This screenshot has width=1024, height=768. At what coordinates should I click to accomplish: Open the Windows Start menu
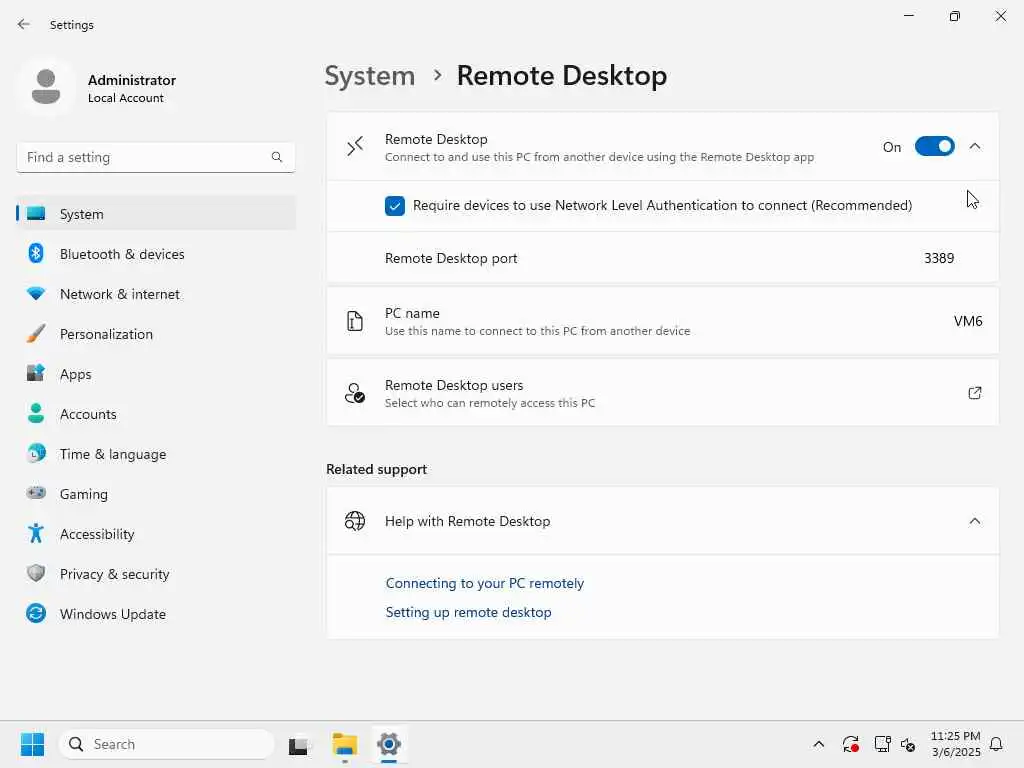(32, 744)
